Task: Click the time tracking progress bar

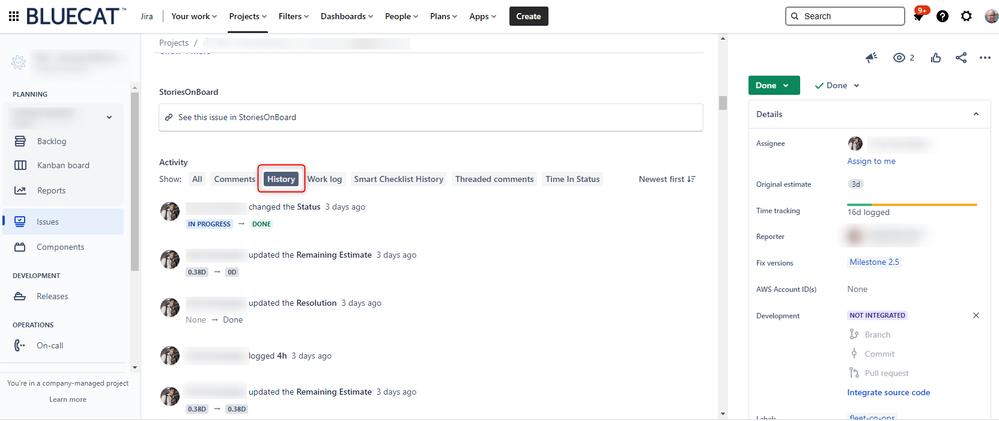Action: coord(912,204)
